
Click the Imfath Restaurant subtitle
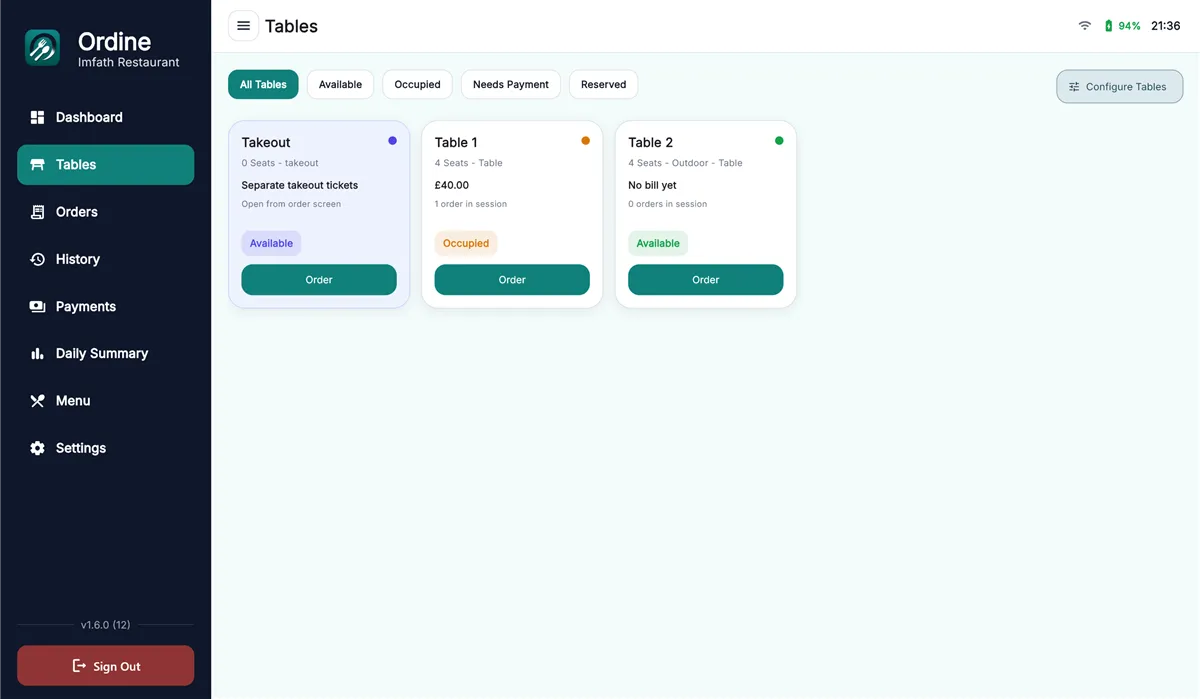129,62
